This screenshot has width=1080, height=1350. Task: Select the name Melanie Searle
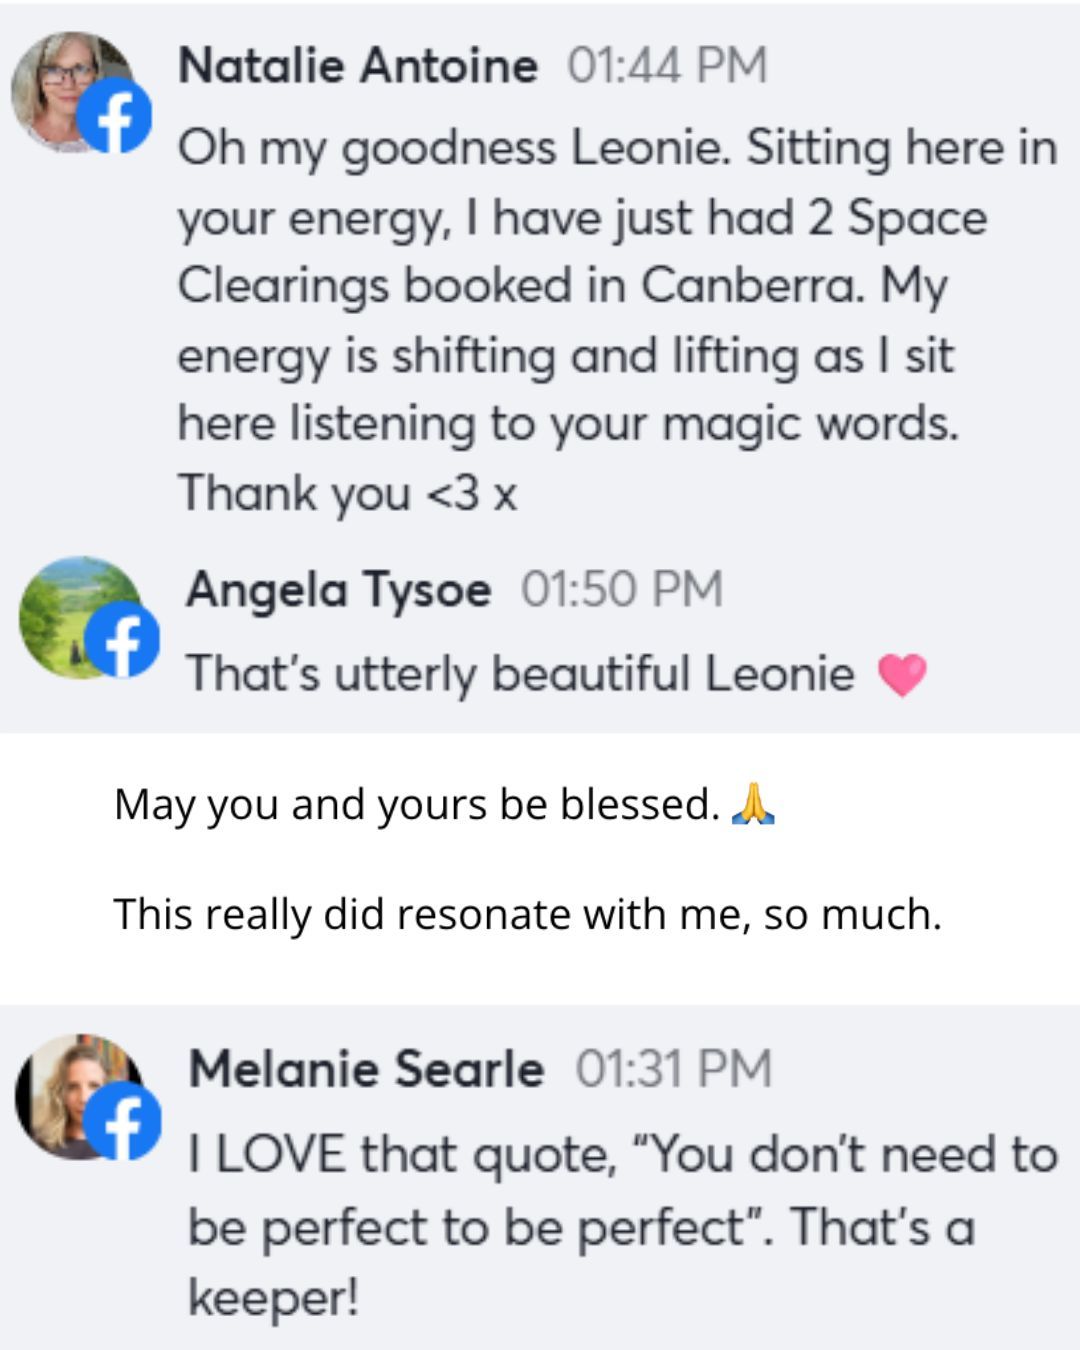tap(366, 1069)
